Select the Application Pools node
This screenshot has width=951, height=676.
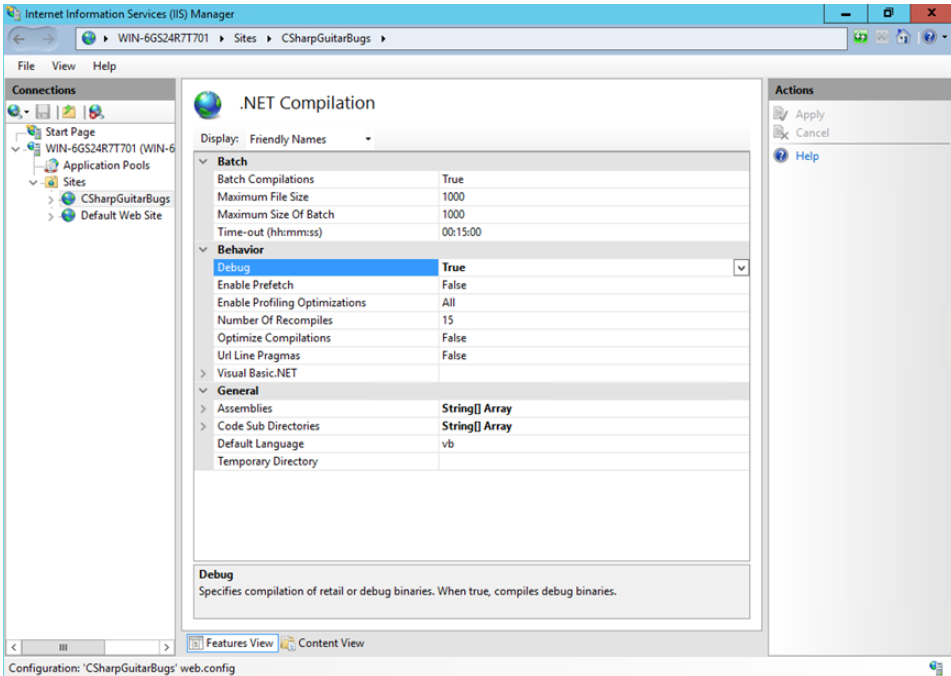[105, 165]
